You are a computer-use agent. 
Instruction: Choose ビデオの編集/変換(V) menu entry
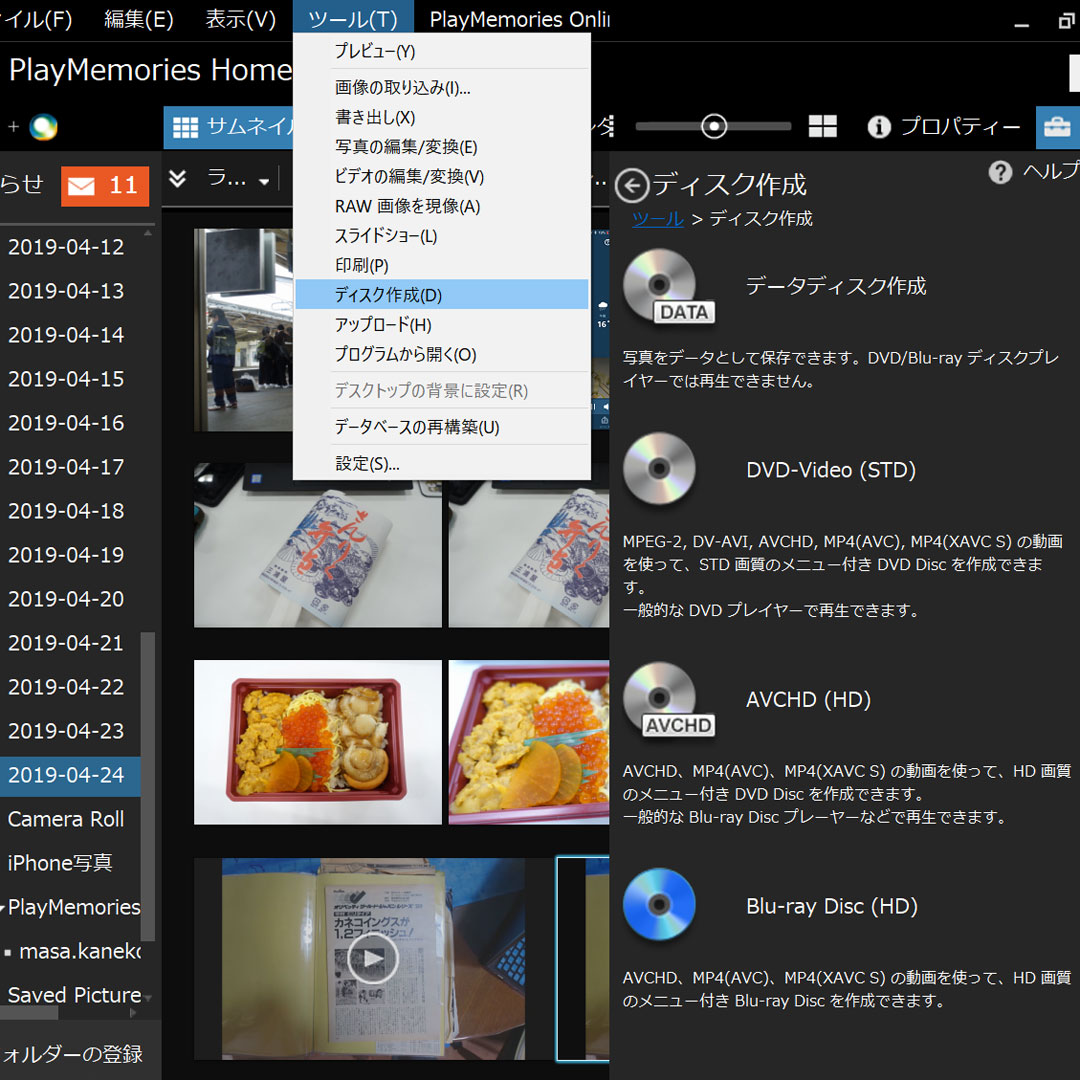[x=442, y=176]
